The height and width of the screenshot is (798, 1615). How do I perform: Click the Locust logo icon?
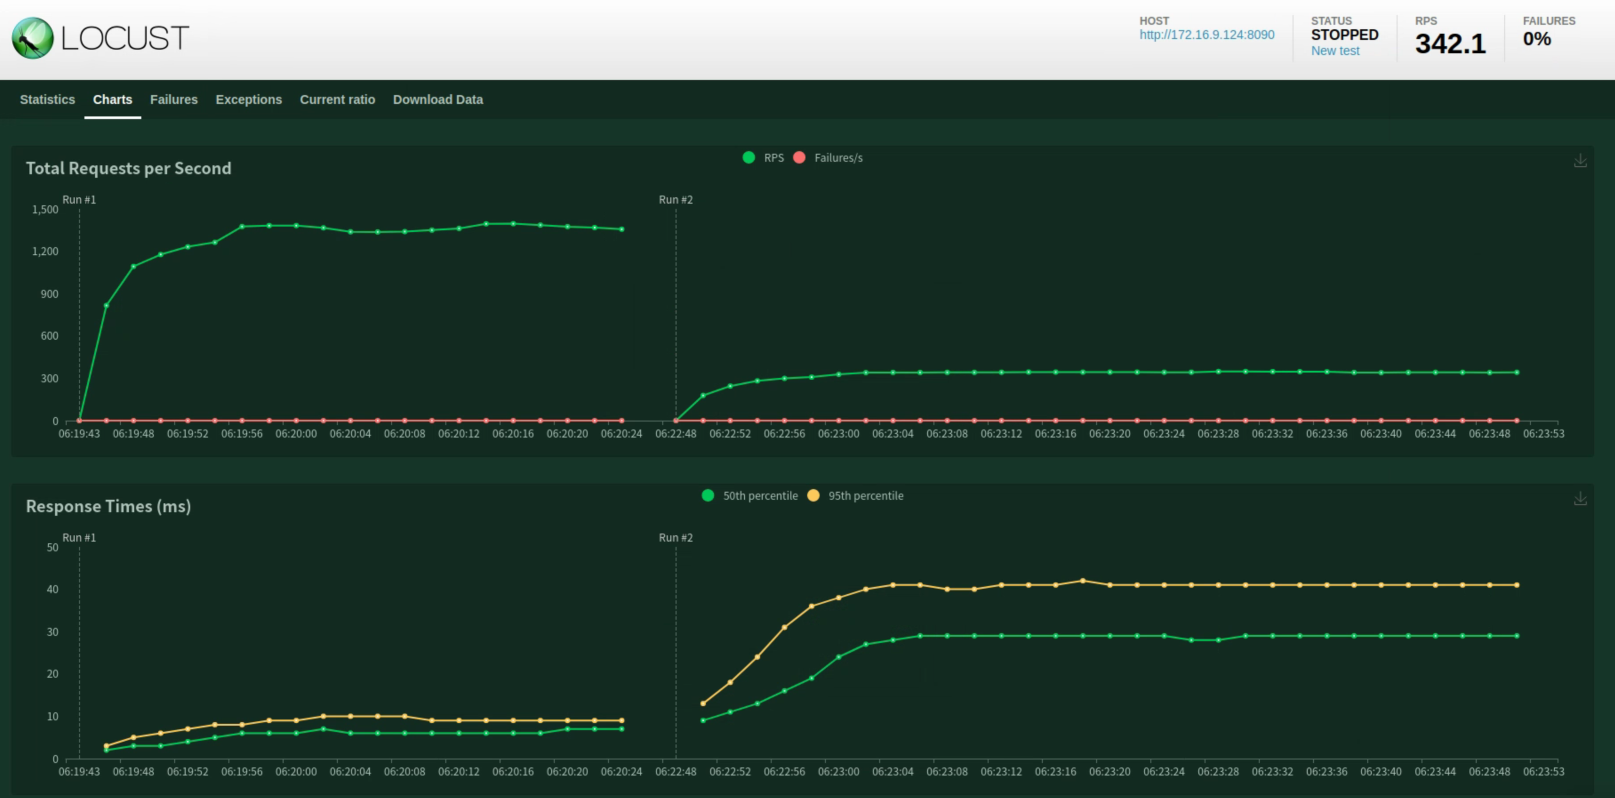tap(33, 38)
